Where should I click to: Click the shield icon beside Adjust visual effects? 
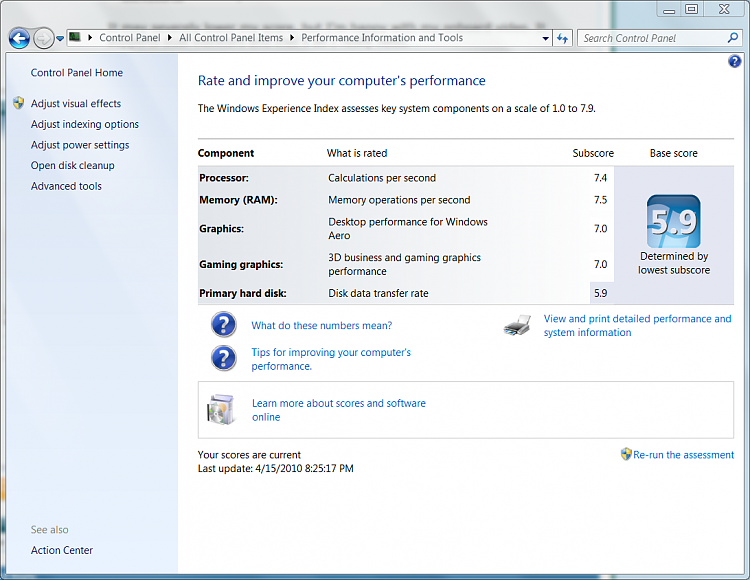tap(19, 103)
